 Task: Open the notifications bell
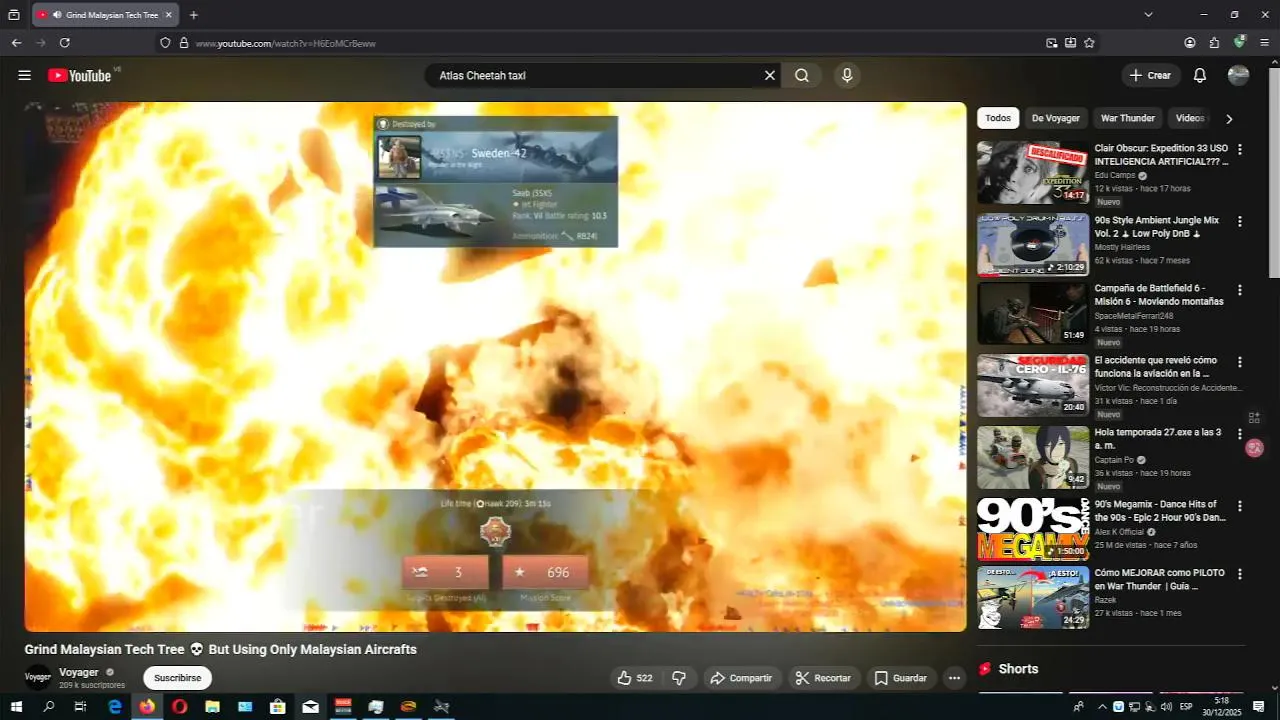1200,75
